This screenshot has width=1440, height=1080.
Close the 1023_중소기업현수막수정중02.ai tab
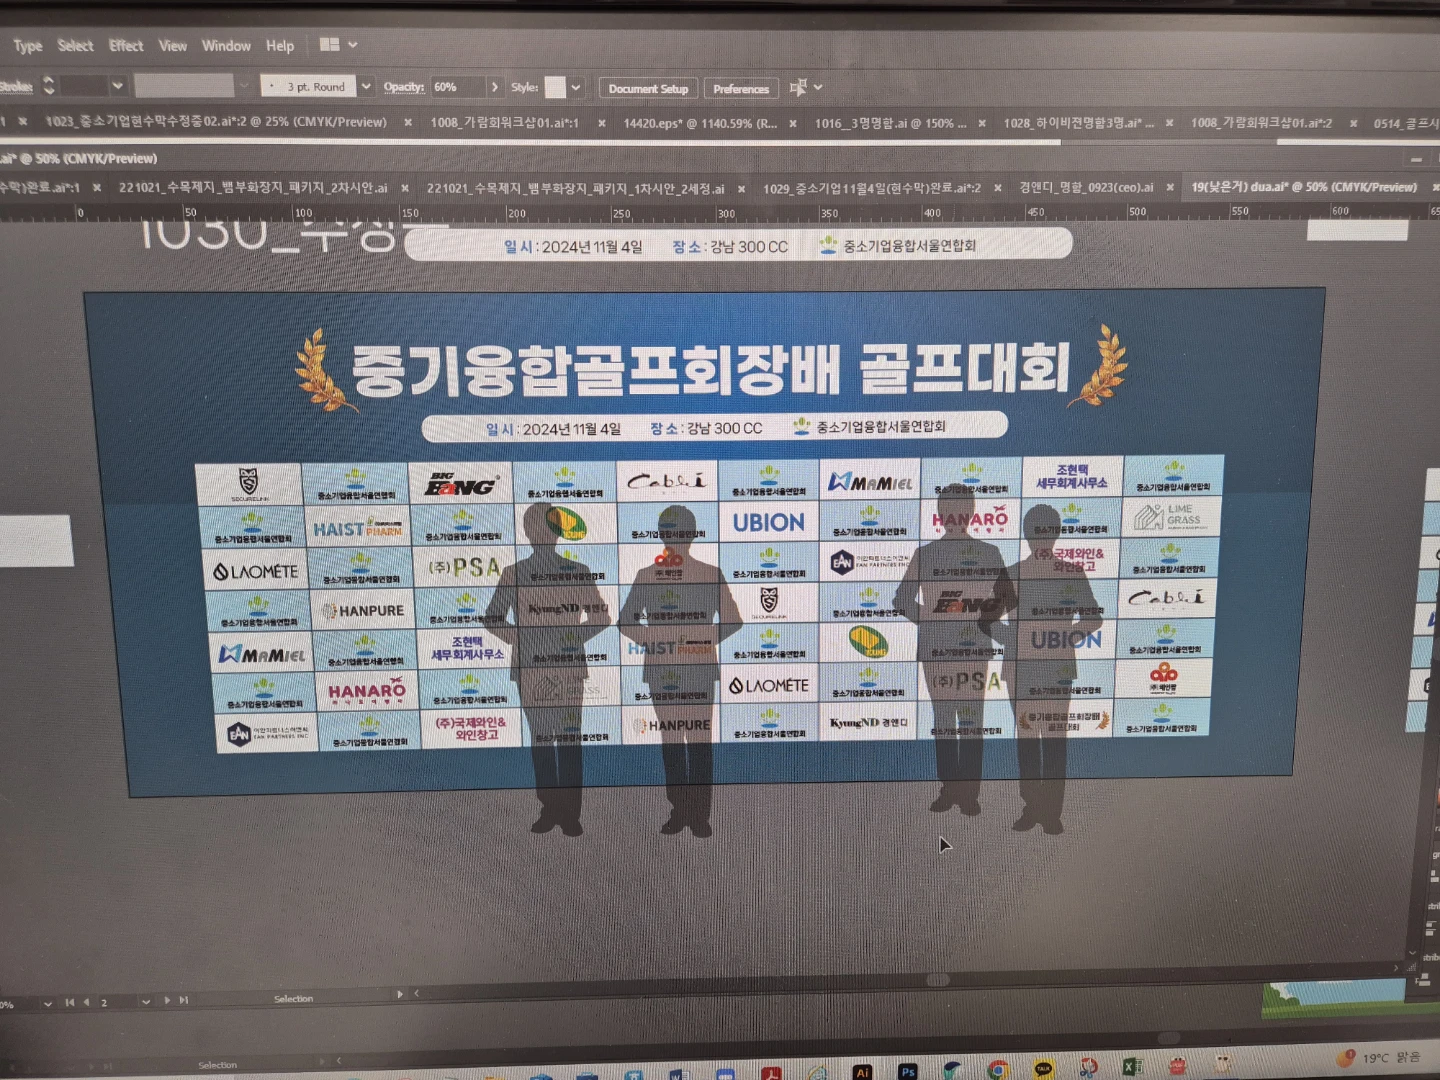(408, 122)
